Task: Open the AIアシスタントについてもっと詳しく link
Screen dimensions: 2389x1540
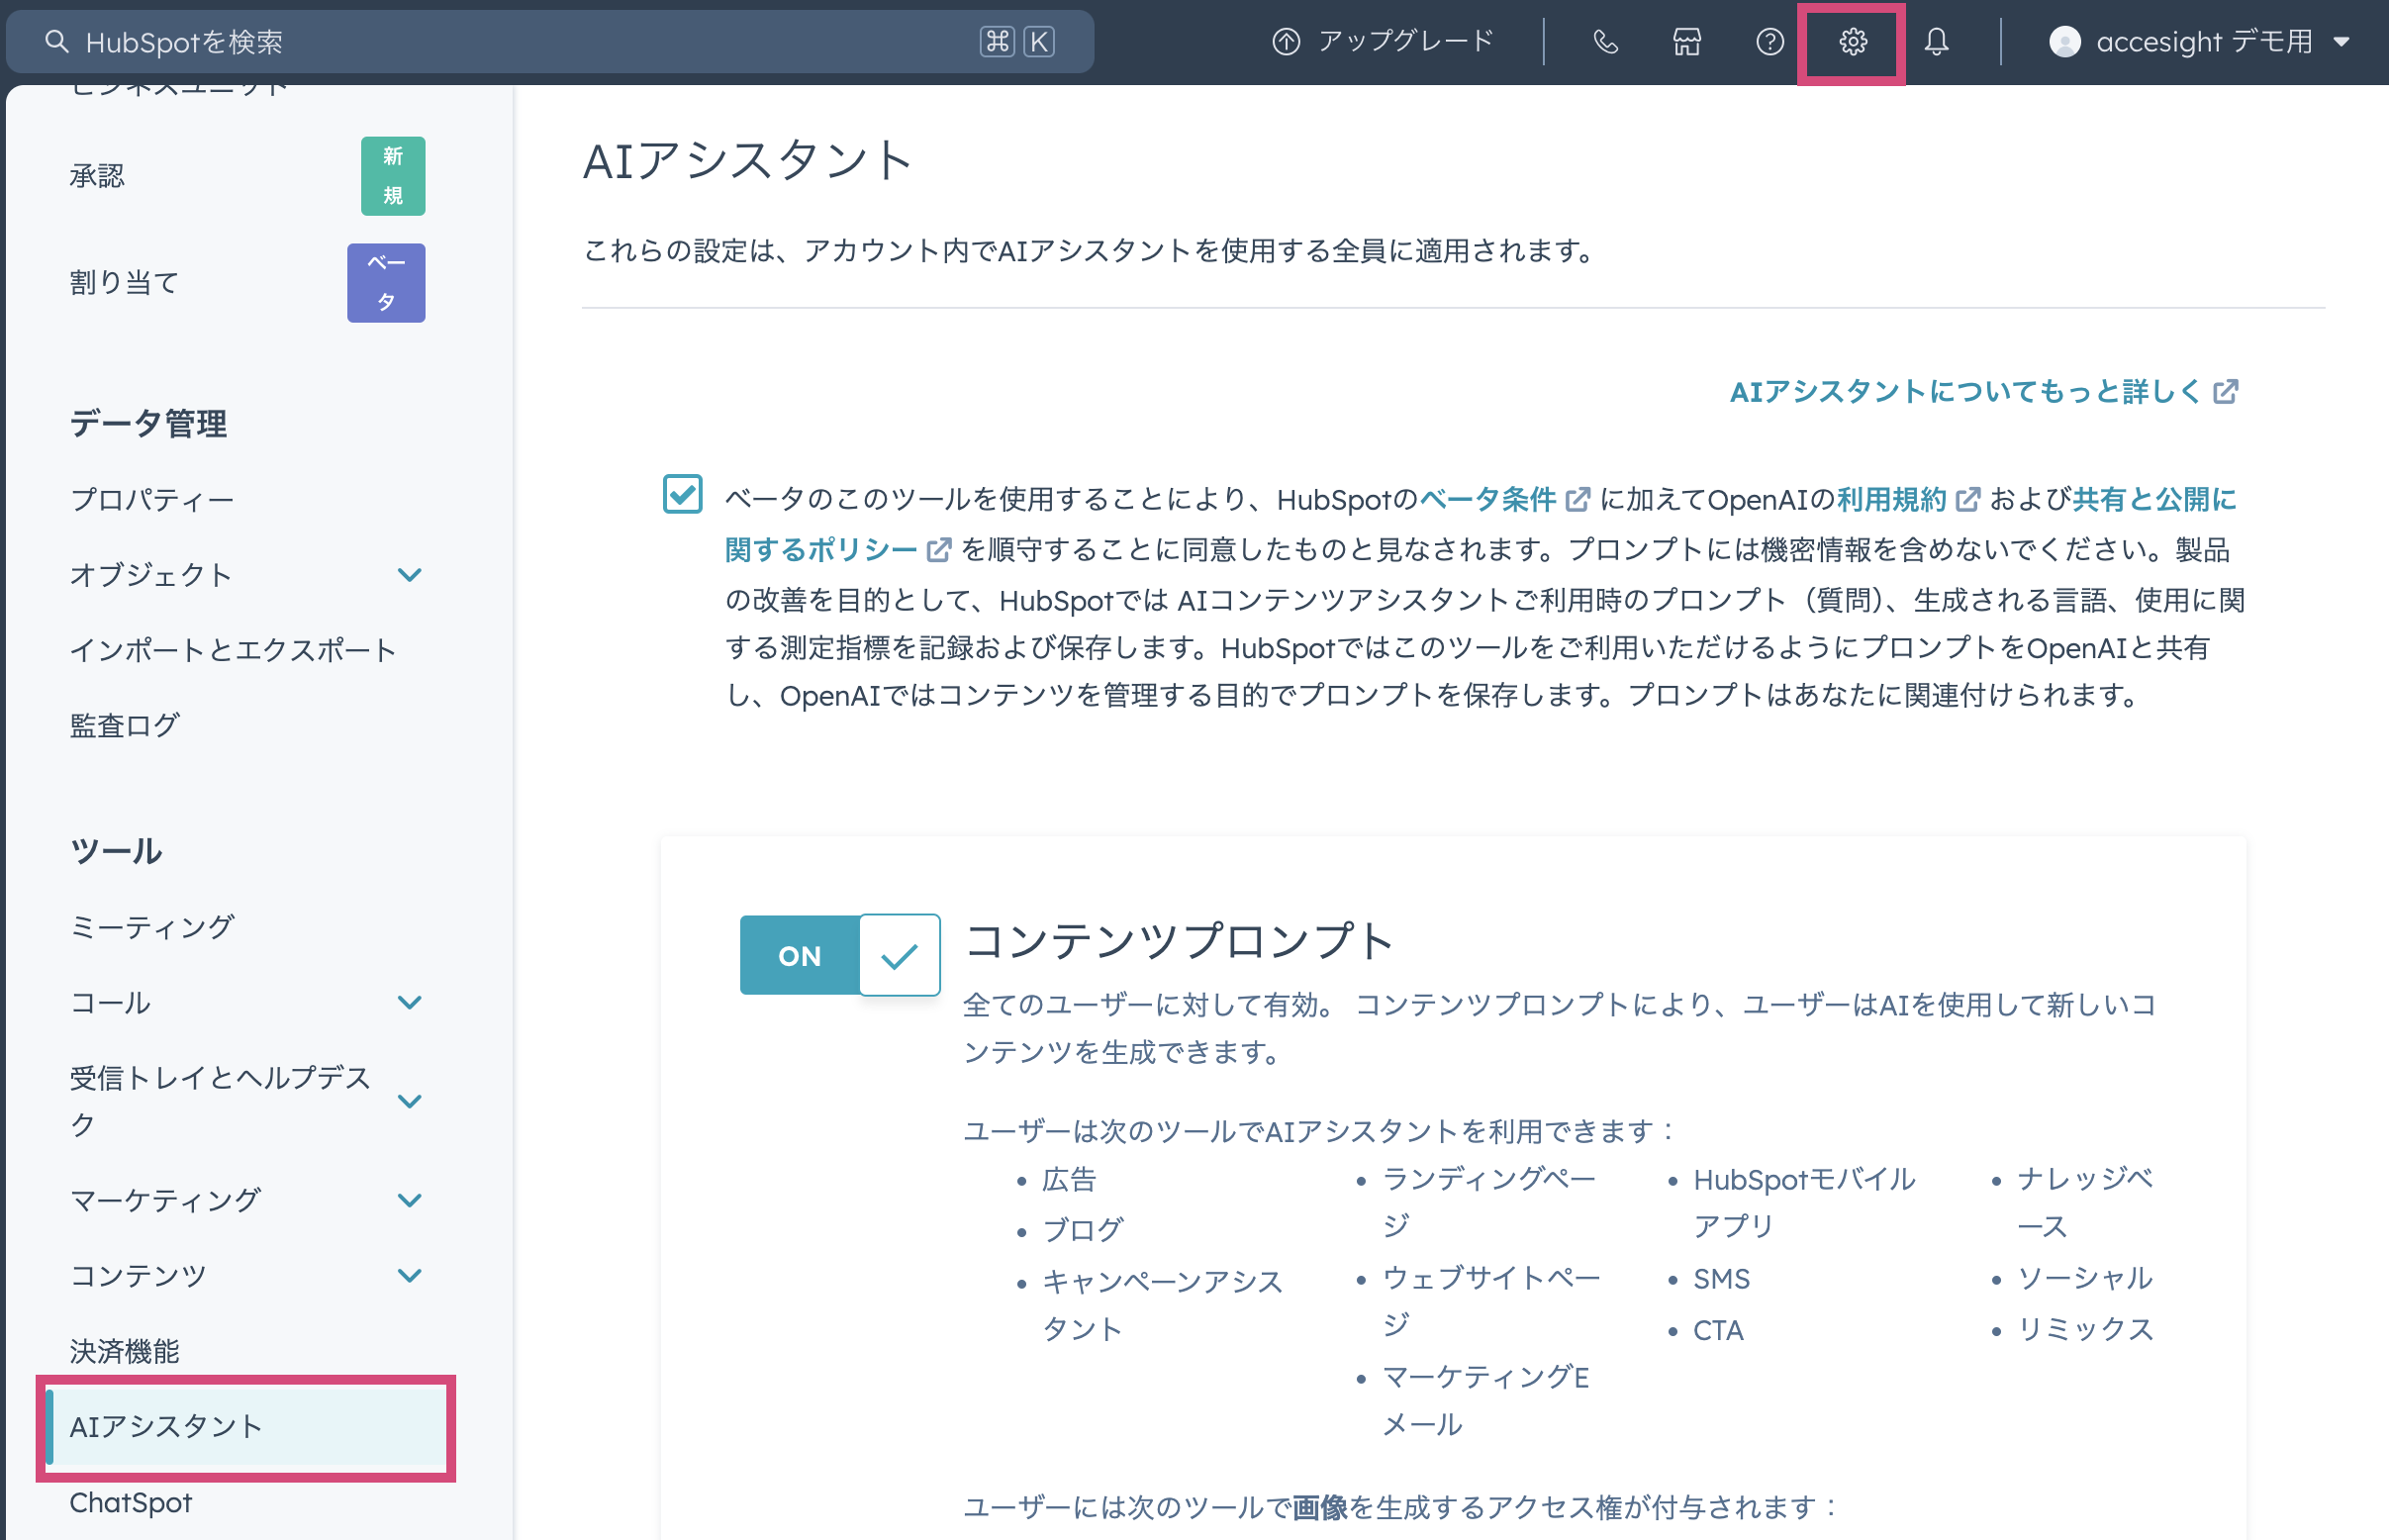Action: 1984,391
